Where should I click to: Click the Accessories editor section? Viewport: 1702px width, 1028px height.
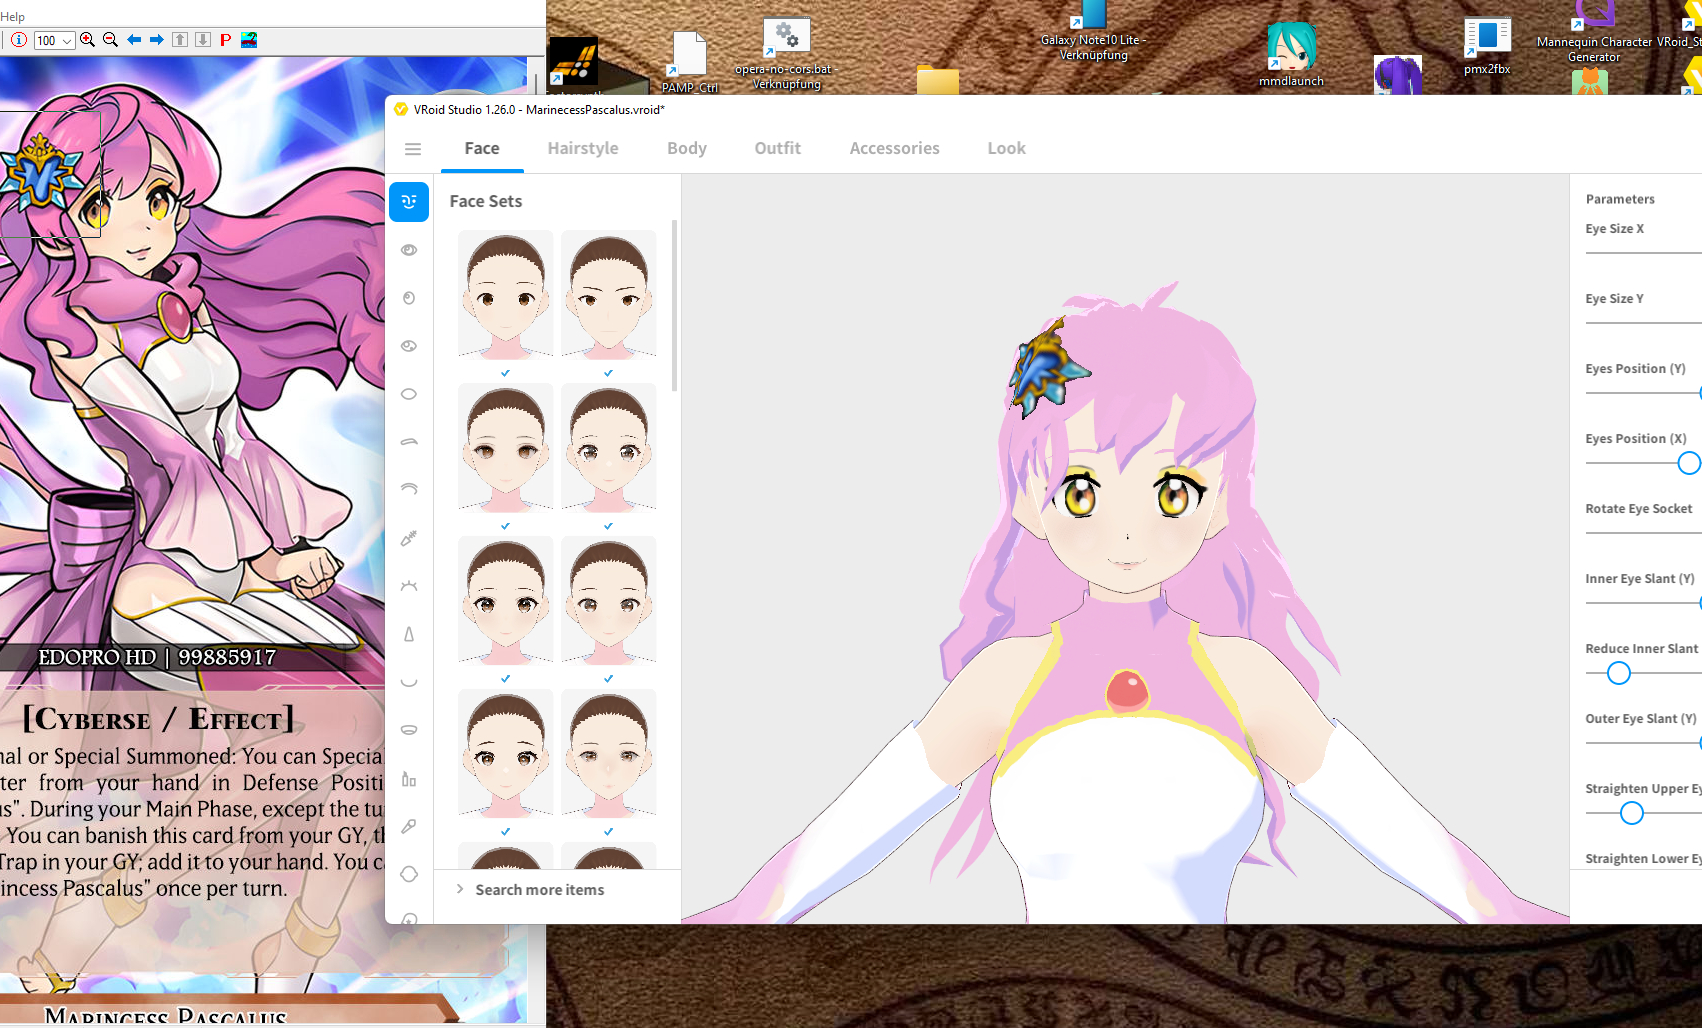[x=894, y=148]
